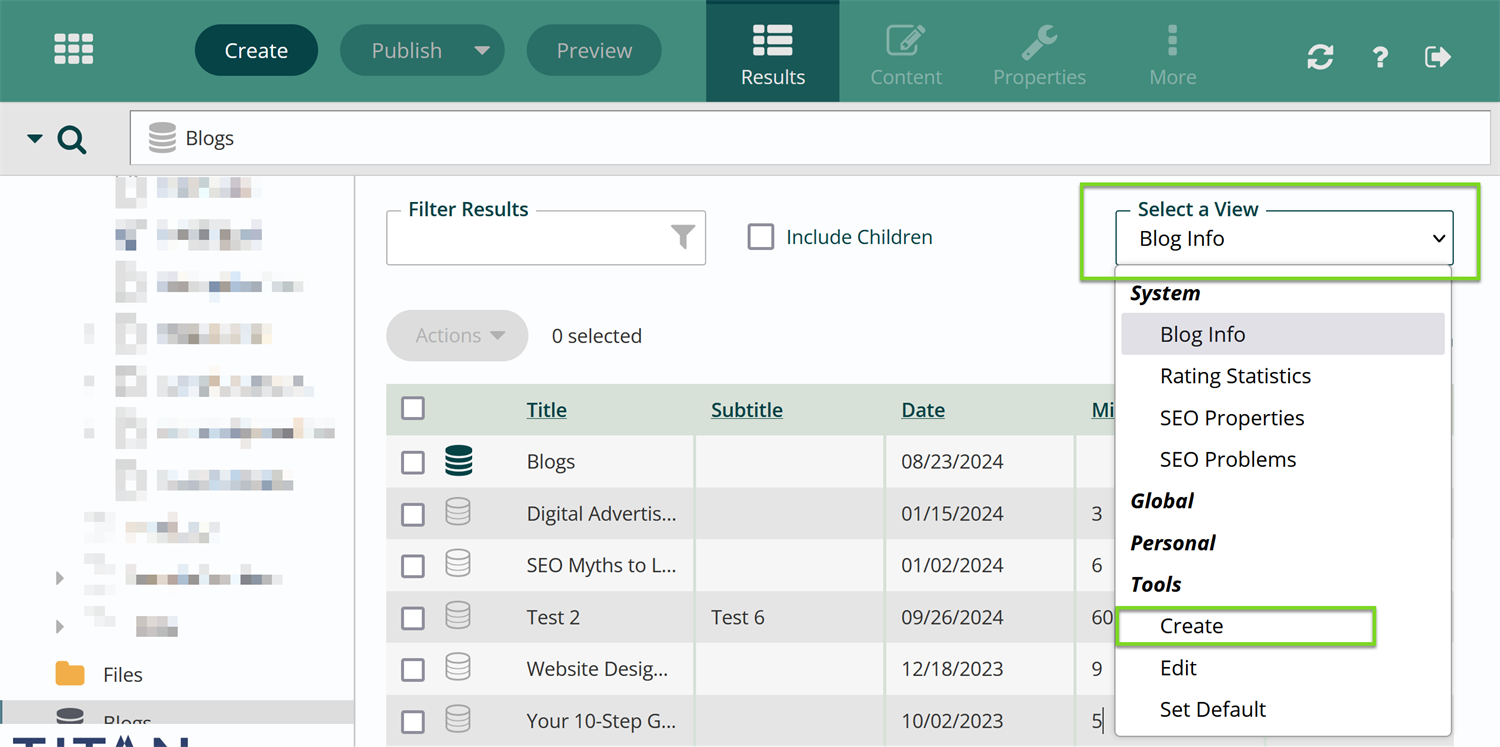
Task: Click the logout exit icon
Action: coord(1437,57)
